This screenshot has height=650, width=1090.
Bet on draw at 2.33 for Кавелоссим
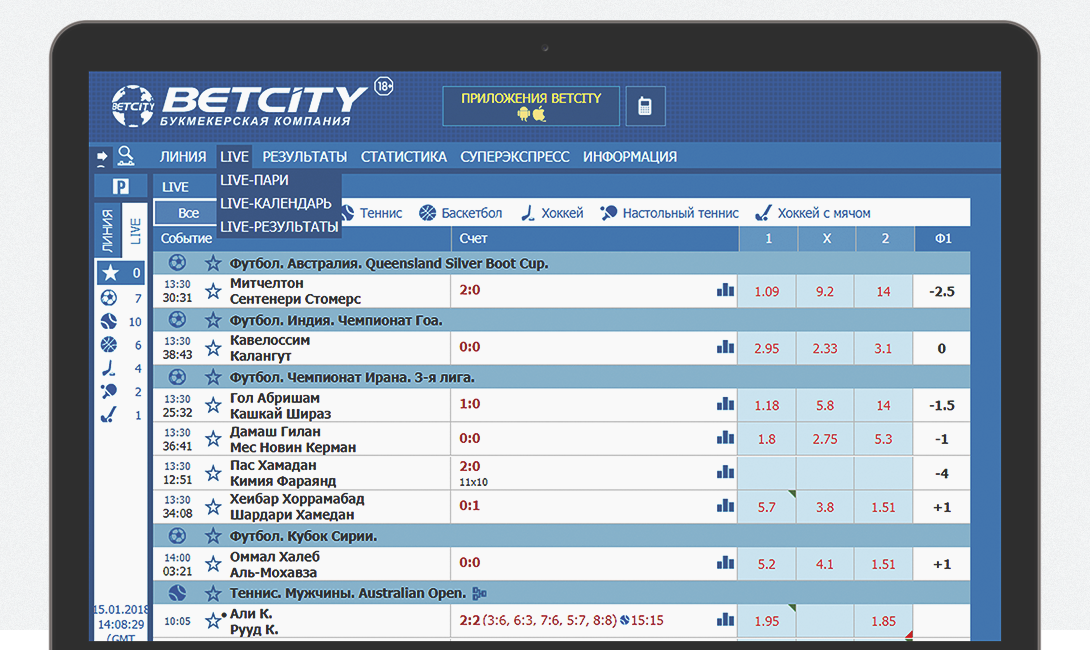(x=825, y=348)
